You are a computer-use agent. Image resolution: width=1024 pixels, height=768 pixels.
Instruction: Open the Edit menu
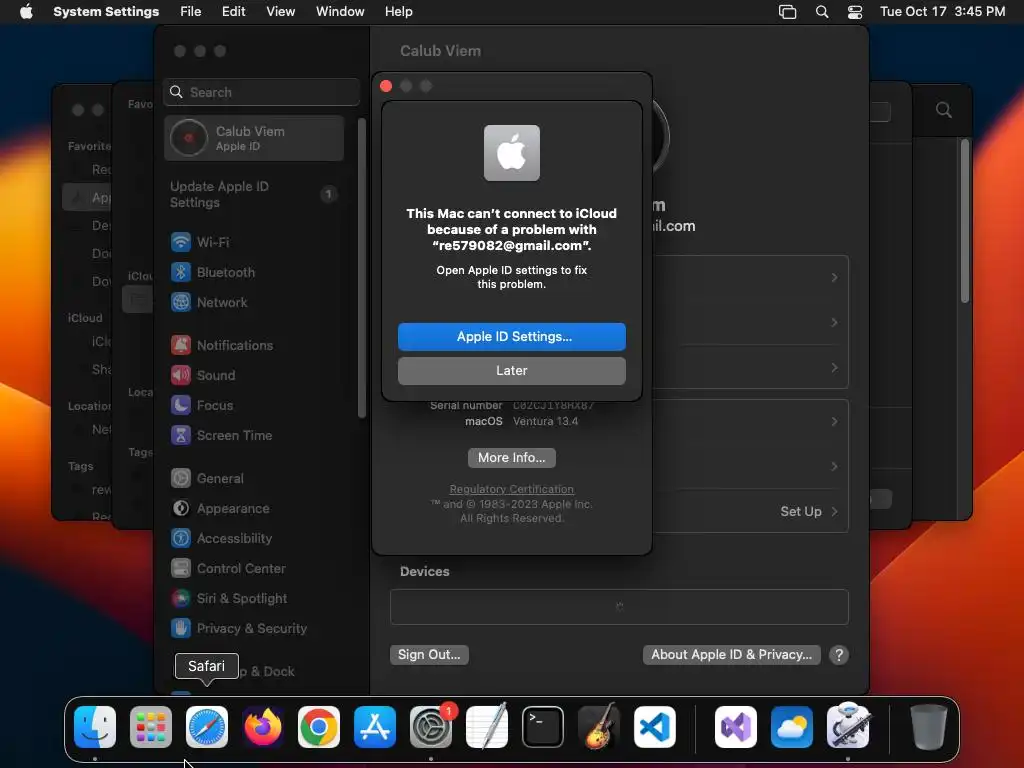click(233, 12)
